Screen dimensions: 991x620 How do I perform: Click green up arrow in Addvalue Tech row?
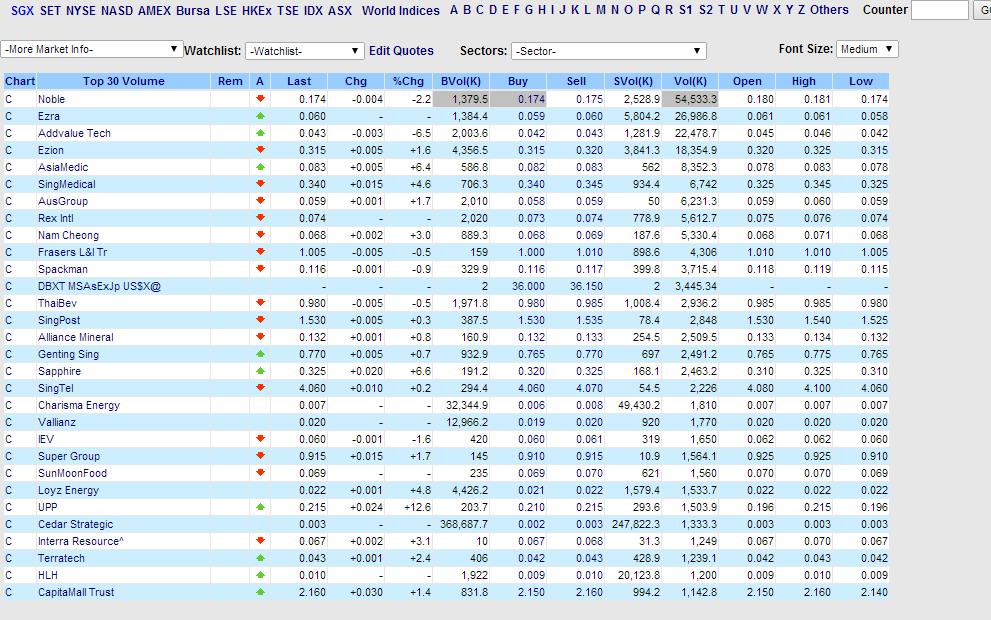coord(260,133)
